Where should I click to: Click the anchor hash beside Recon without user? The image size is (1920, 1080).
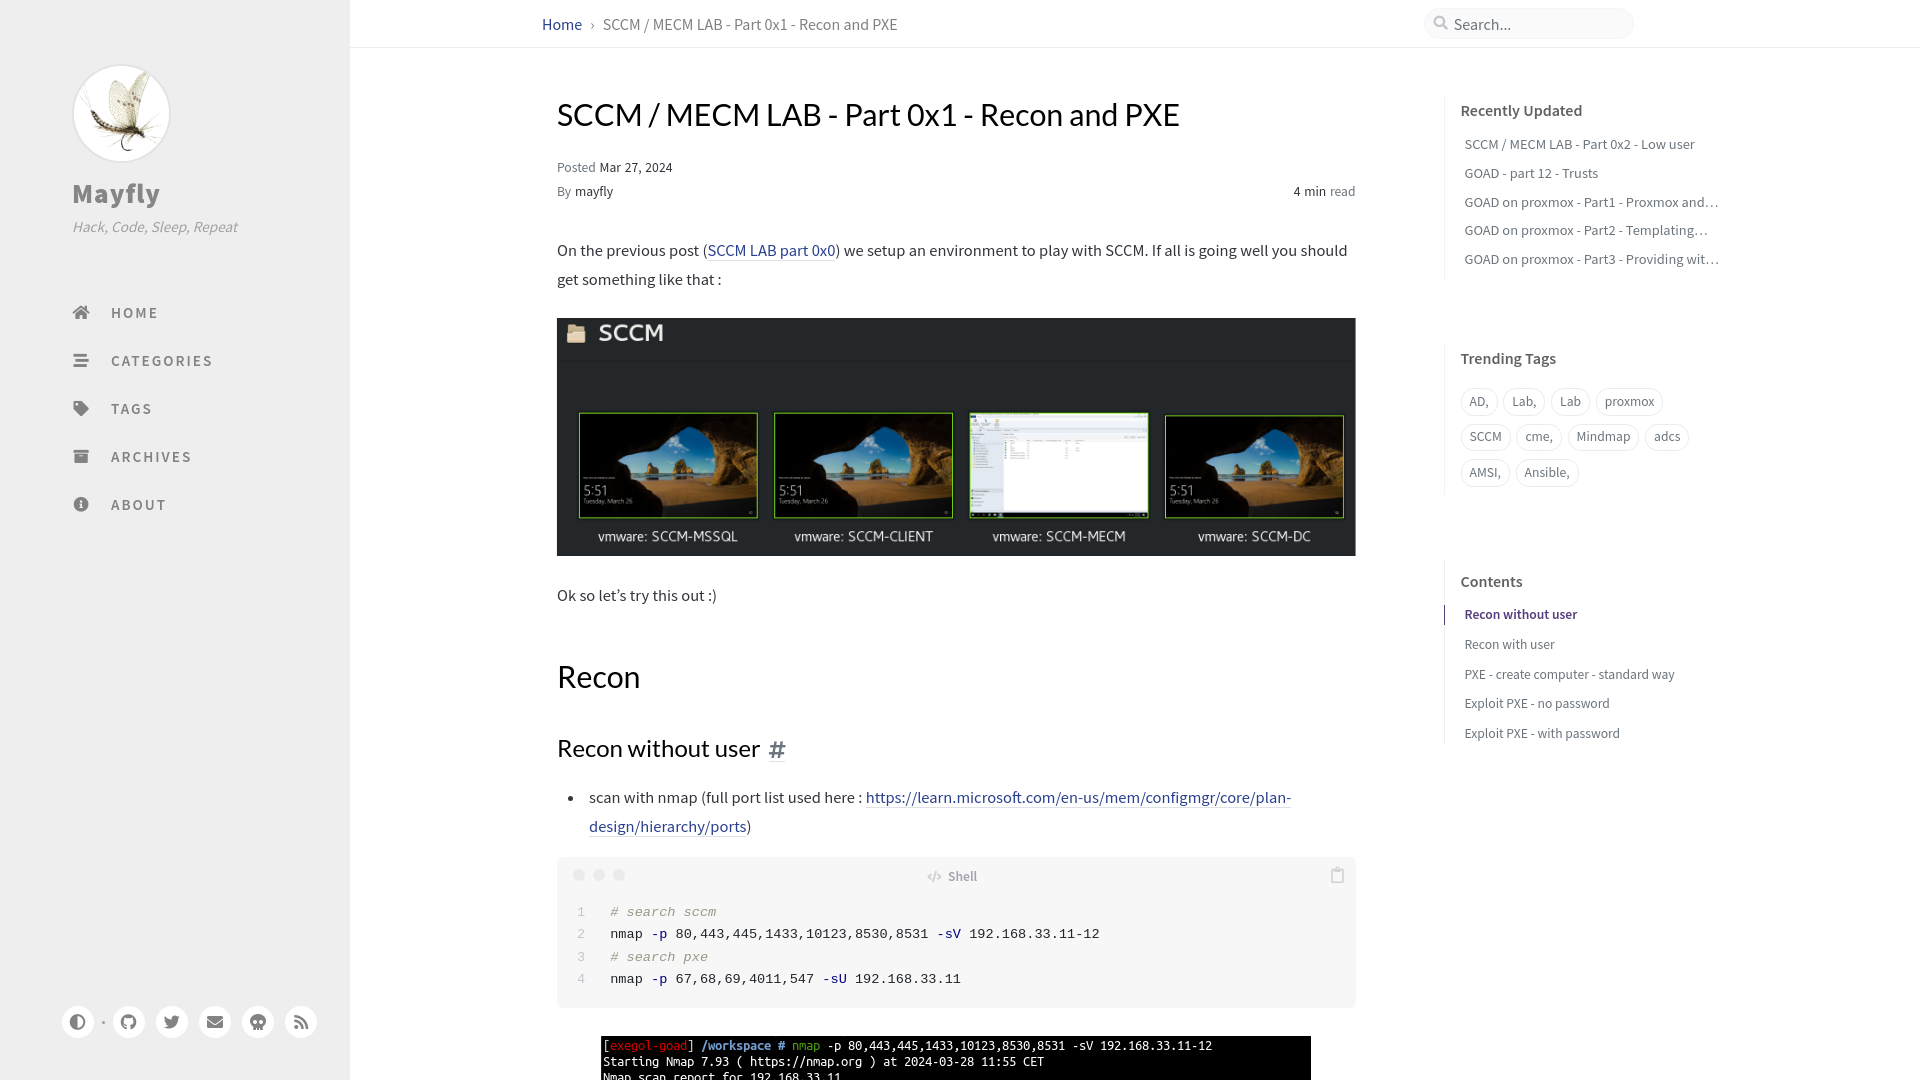(x=777, y=749)
